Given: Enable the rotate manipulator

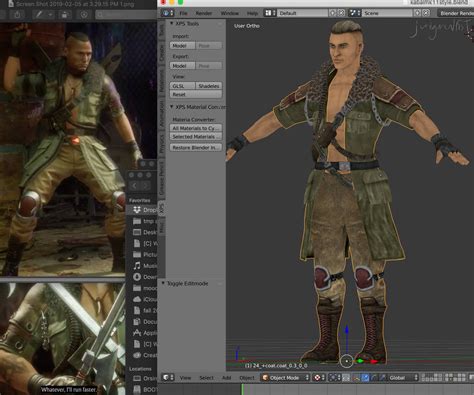Looking at the screenshot, I should [x=374, y=378].
